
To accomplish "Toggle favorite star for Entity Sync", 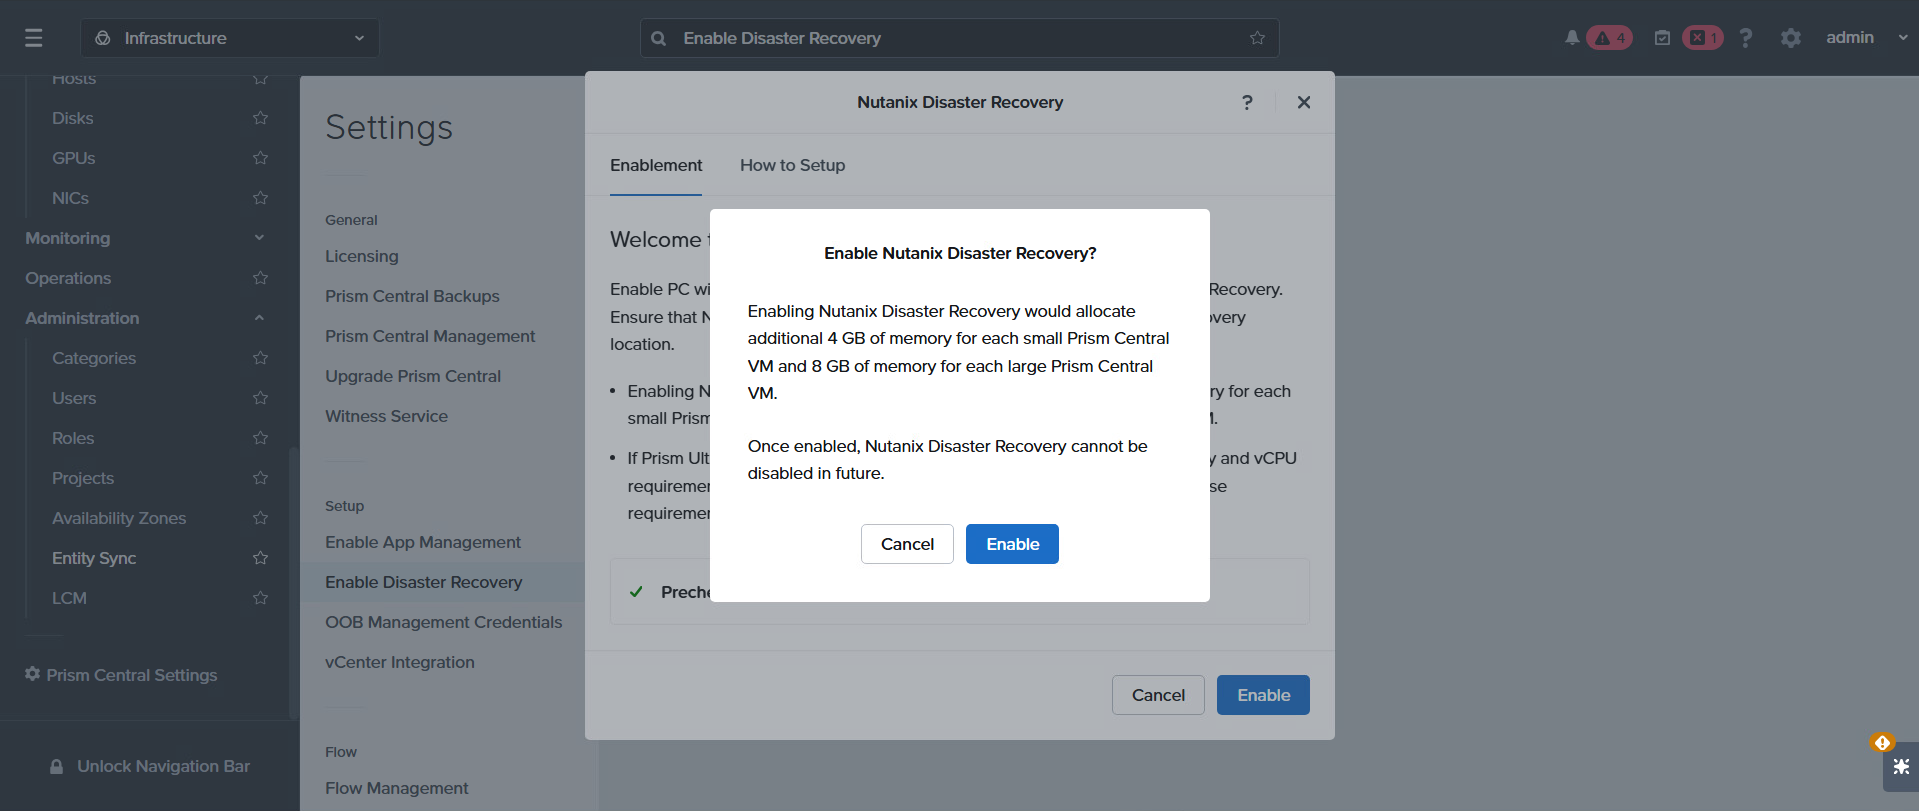I will click(261, 558).
